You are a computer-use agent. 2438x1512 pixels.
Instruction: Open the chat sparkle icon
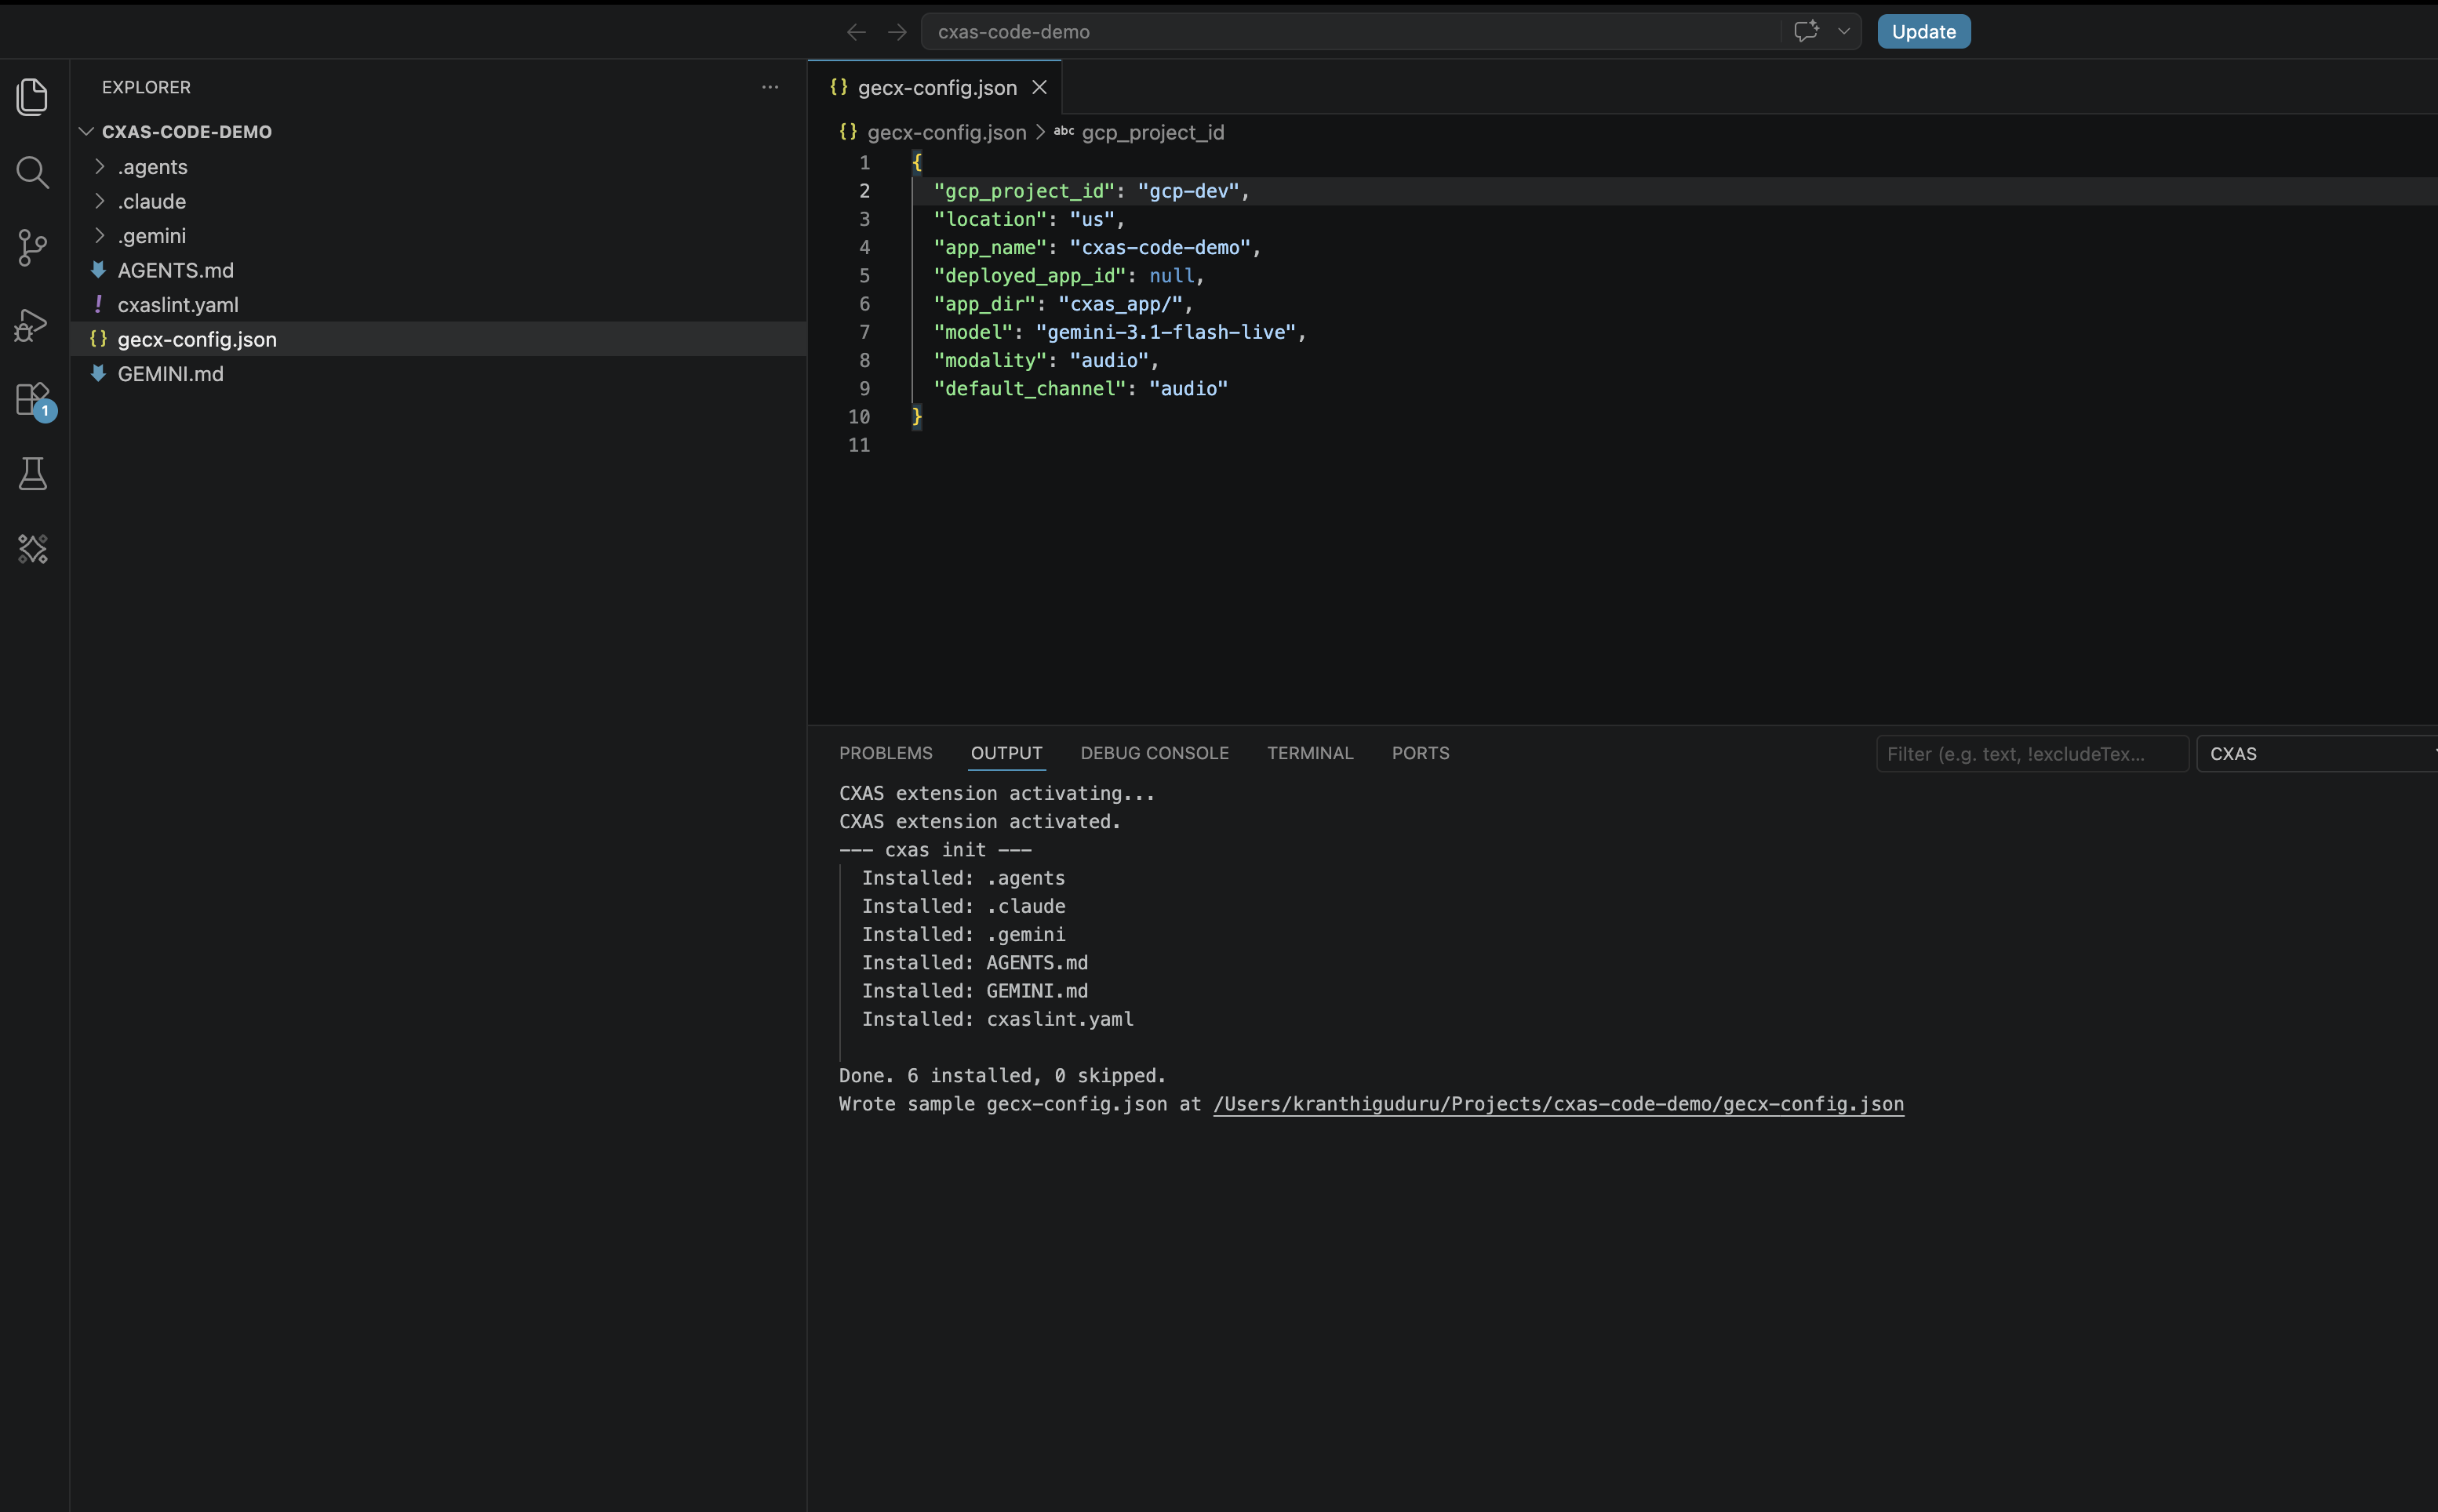coord(1806,31)
